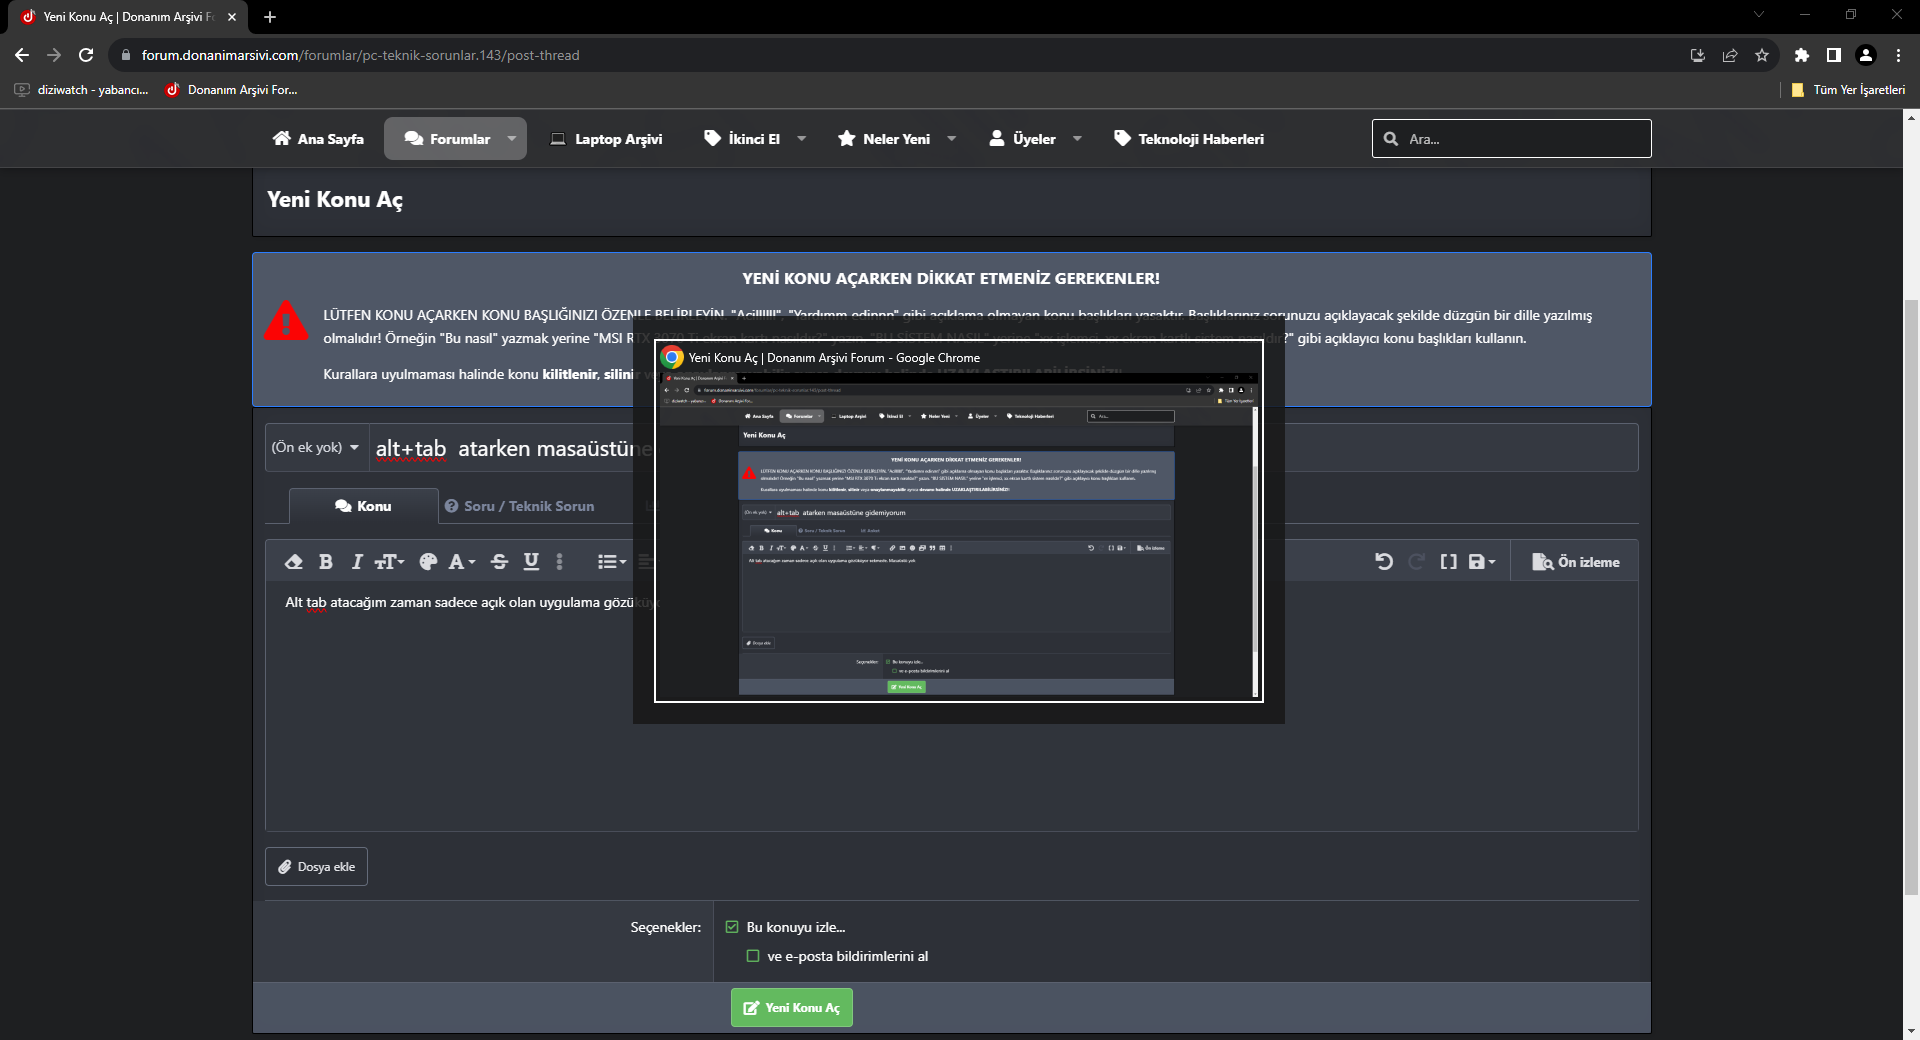Click inside the message body editor

[951, 705]
